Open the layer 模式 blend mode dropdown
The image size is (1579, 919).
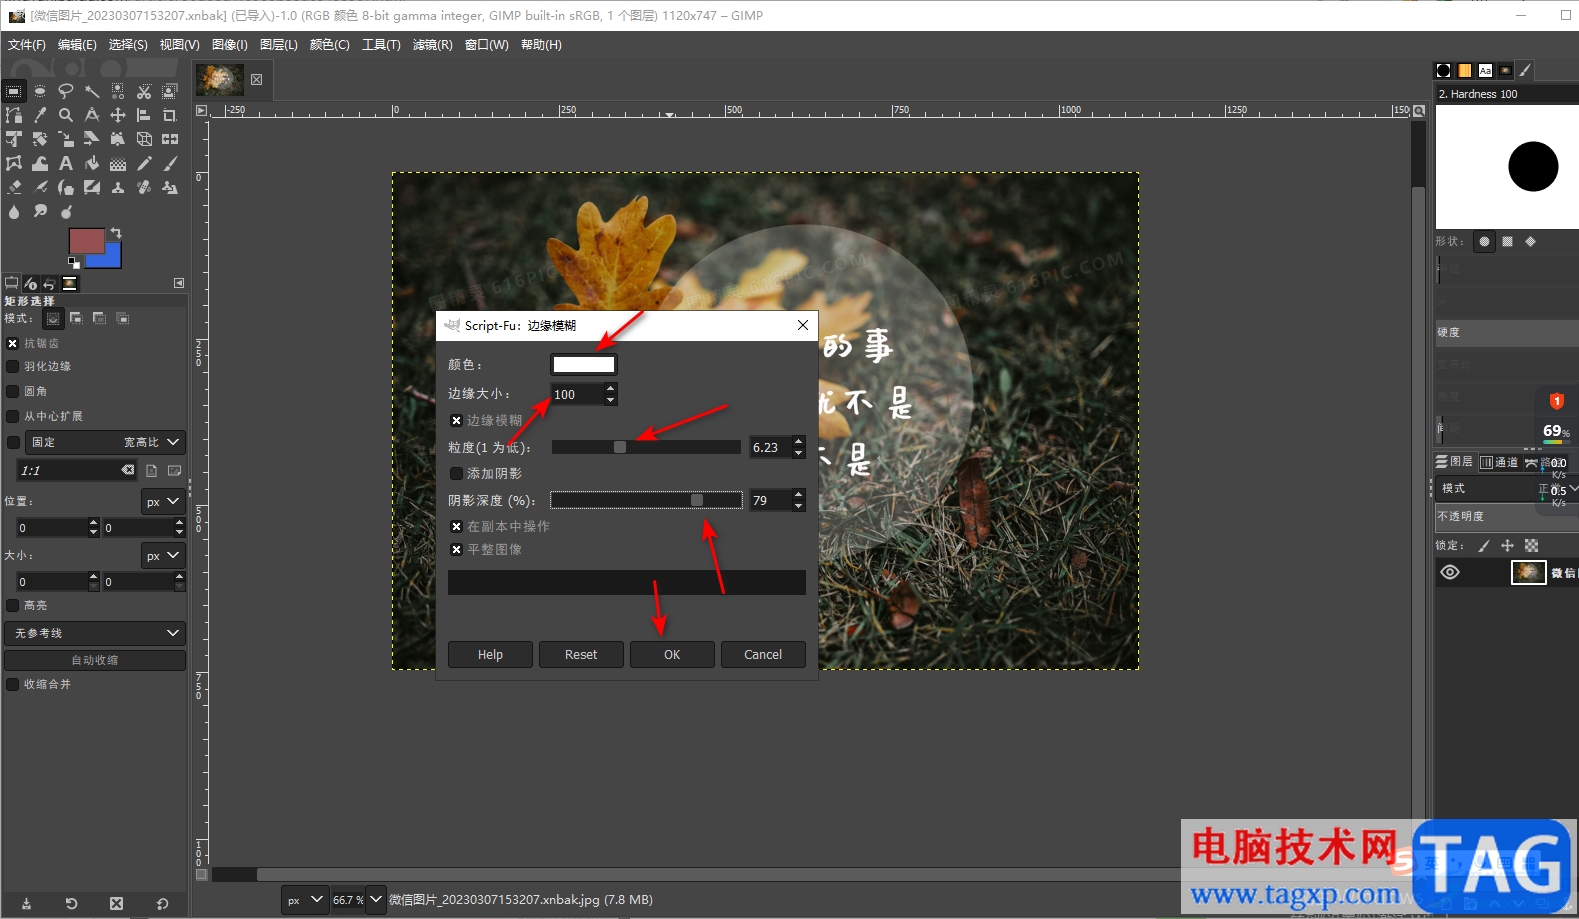click(x=1507, y=488)
